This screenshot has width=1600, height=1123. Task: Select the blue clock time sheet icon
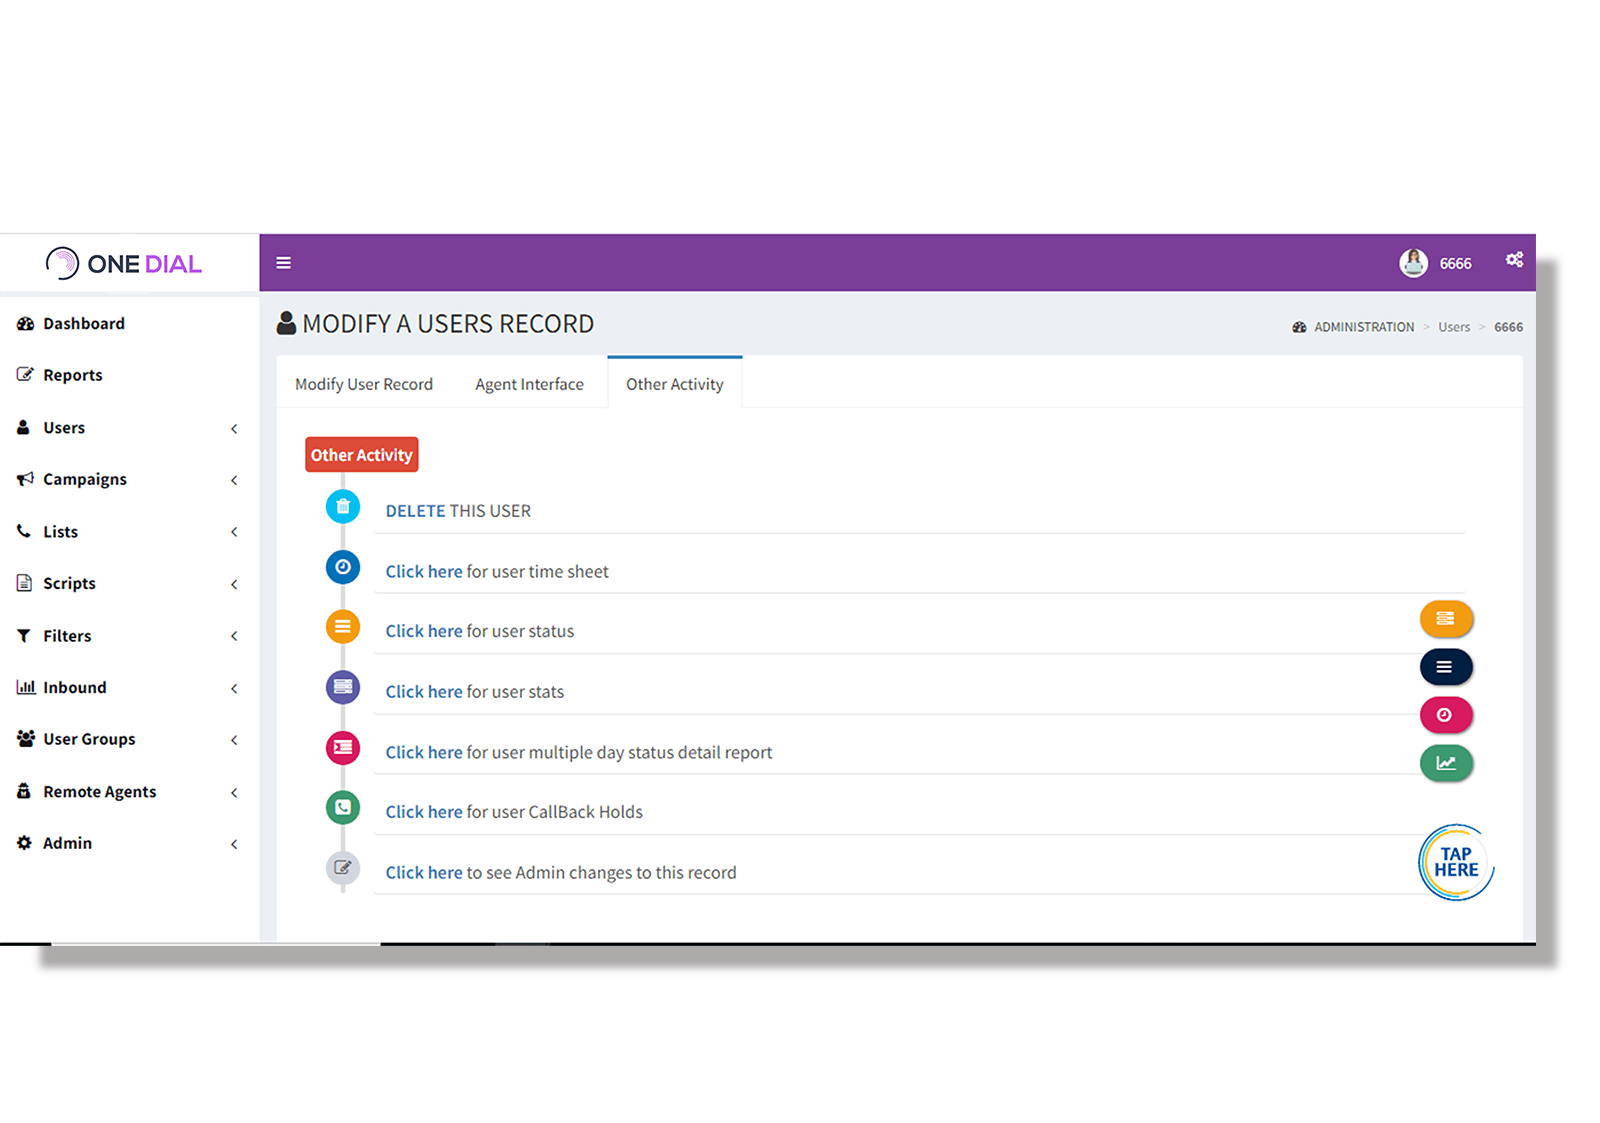[343, 567]
